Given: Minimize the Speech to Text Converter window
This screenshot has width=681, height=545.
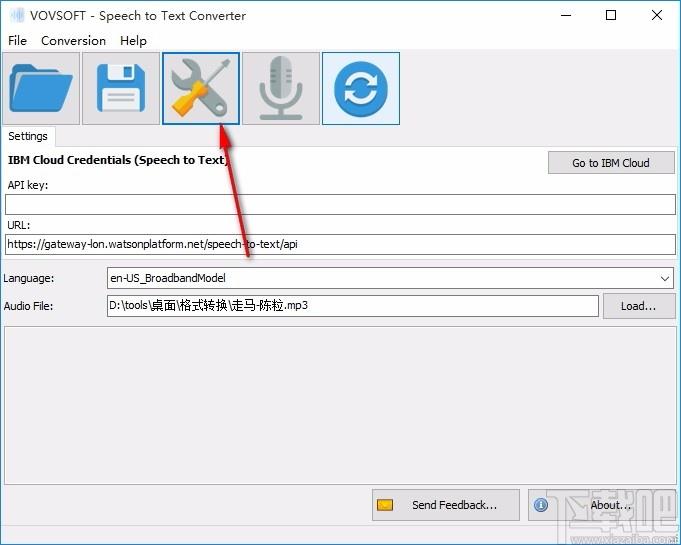Looking at the screenshot, I should (566, 16).
